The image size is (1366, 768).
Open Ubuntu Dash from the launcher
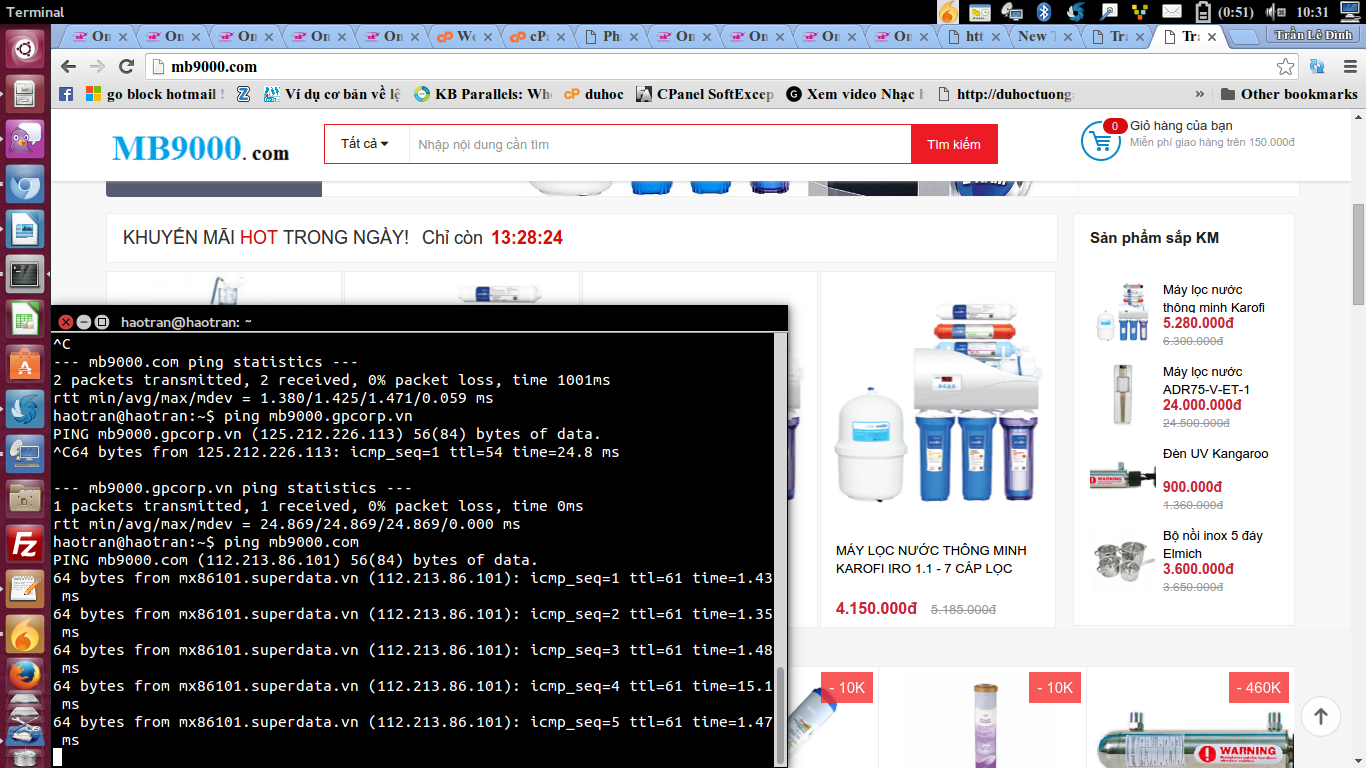pos(25,49)
